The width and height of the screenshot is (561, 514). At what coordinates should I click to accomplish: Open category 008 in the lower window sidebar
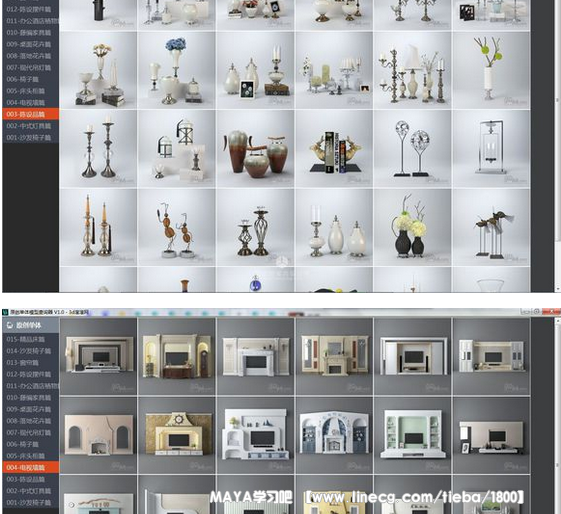click(31, 421)
